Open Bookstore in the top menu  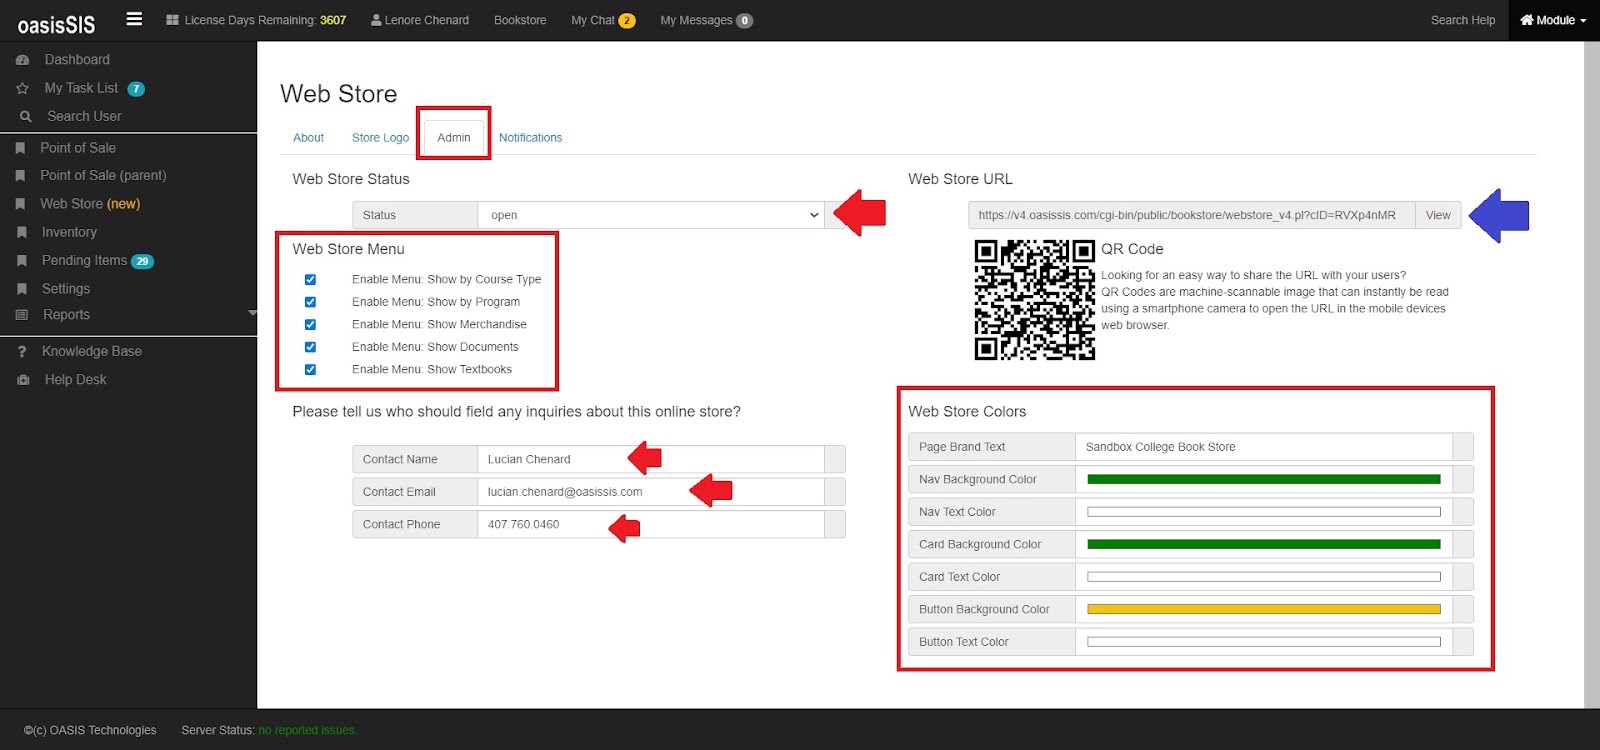pyautogui.click(x=520, y=20)
